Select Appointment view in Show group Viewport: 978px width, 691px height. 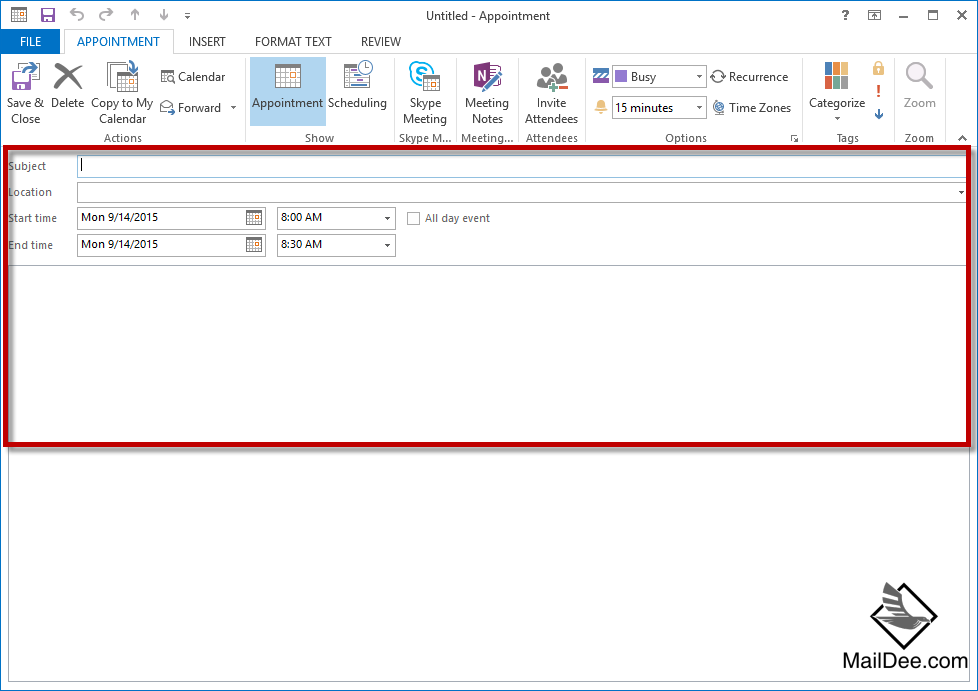(x=288, y=92)
